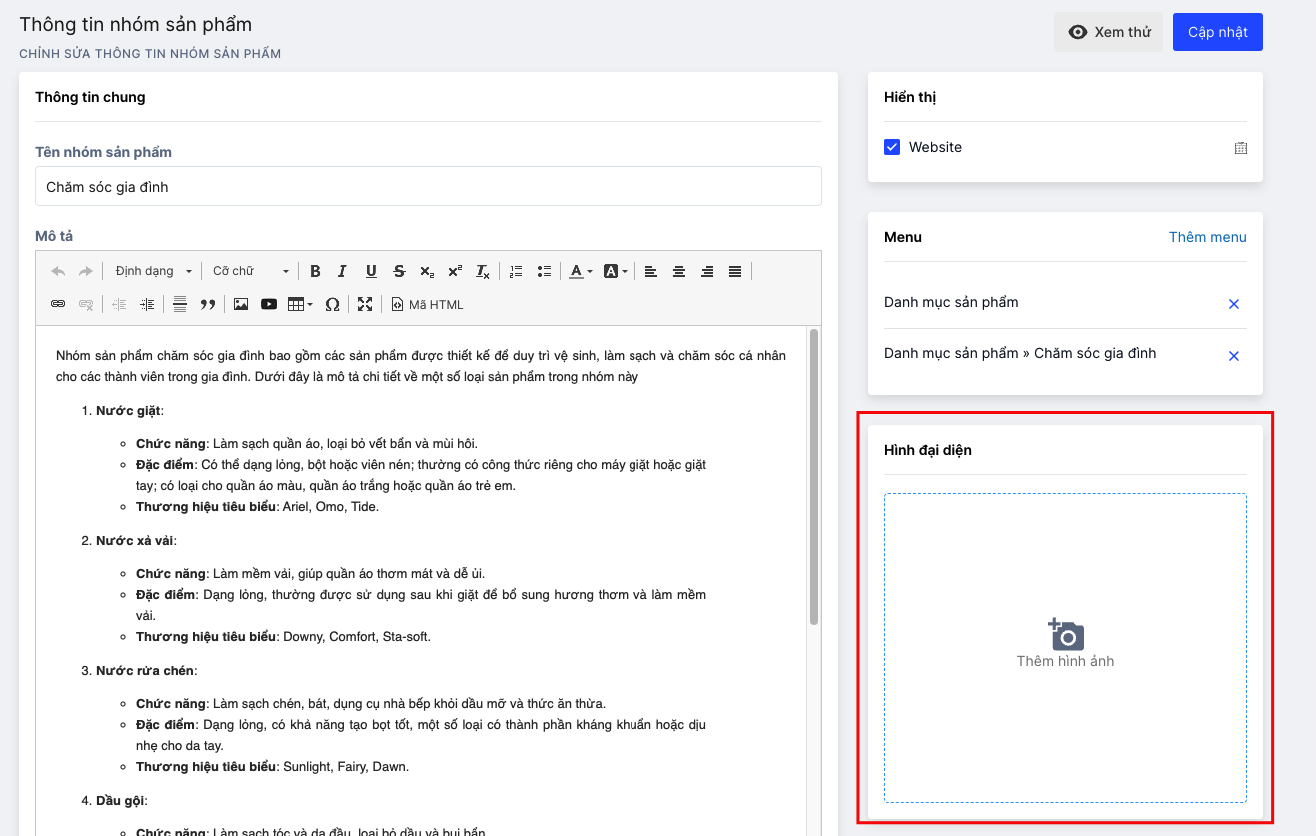Screen dimensions: 1316x836
Task: Click the Tên nhóm sản phẩm input field
Action: [428, 187]
